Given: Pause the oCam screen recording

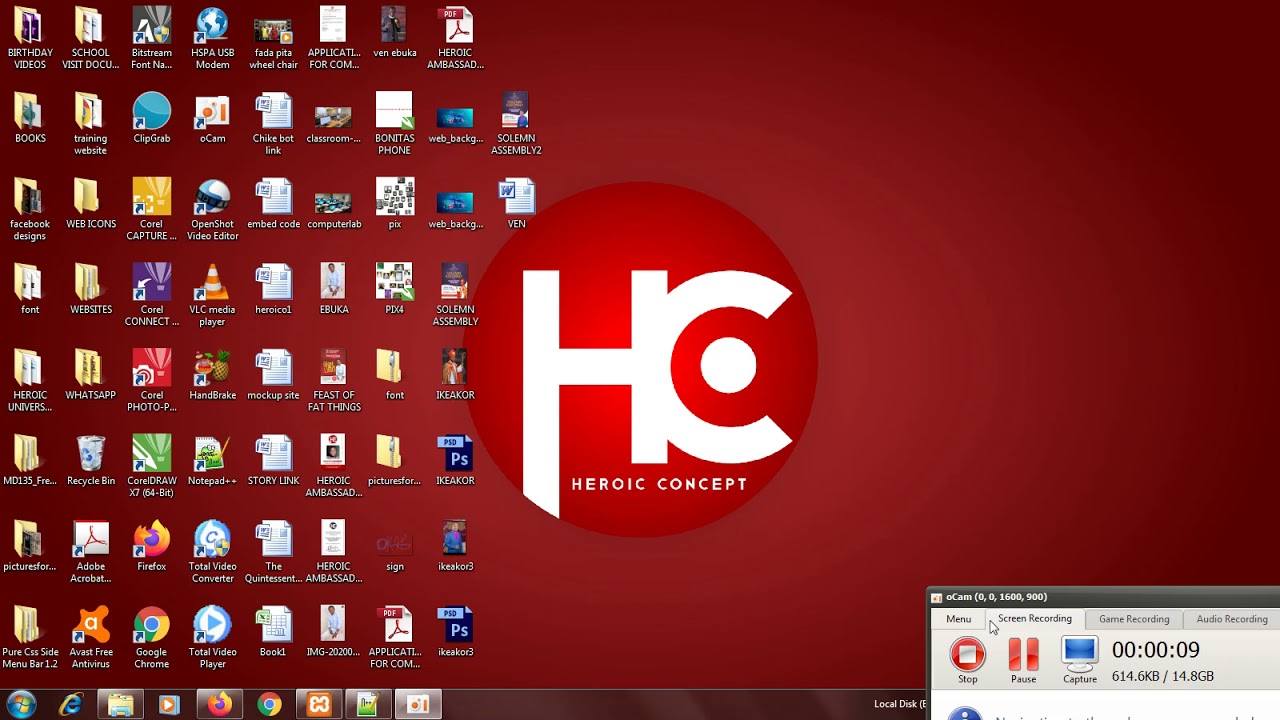Looking at the screenshot, I should click(1023, 660).
